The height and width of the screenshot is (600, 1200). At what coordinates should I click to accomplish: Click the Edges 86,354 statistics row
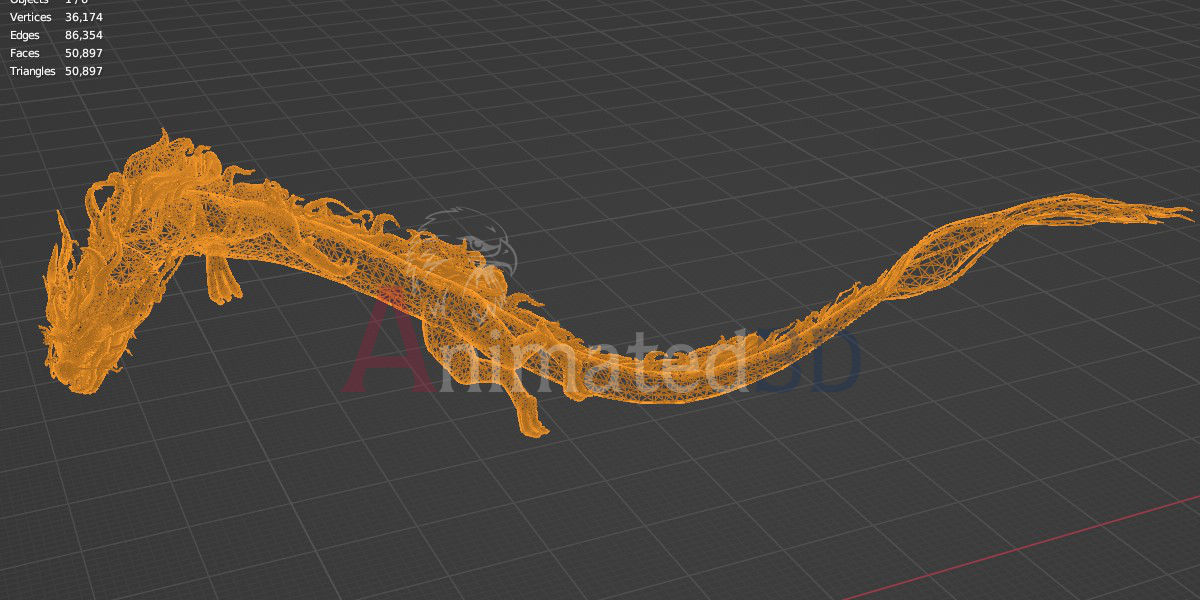pyautogui.click(x=56, y=35)
